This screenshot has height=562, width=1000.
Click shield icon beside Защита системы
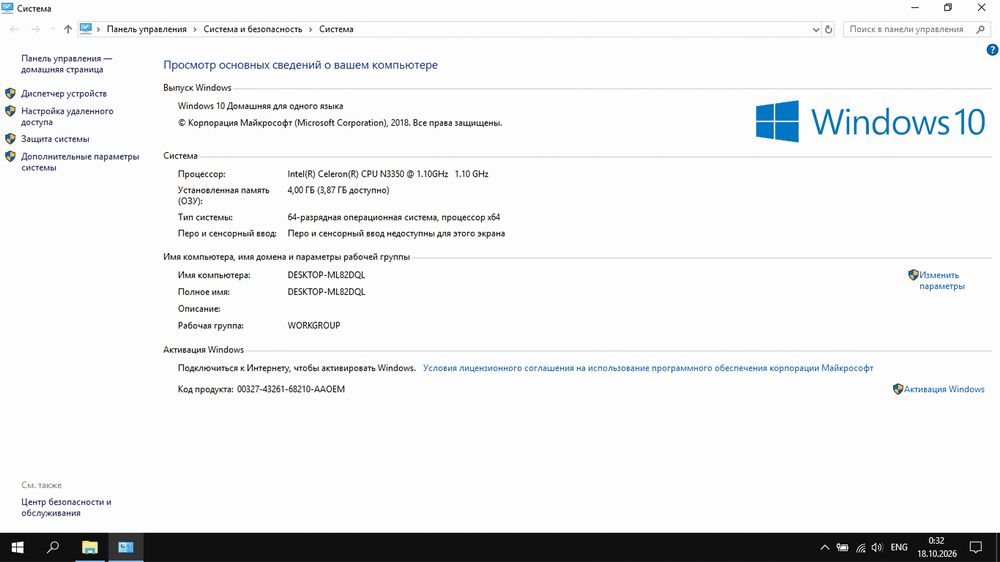(x=10, y=138)
